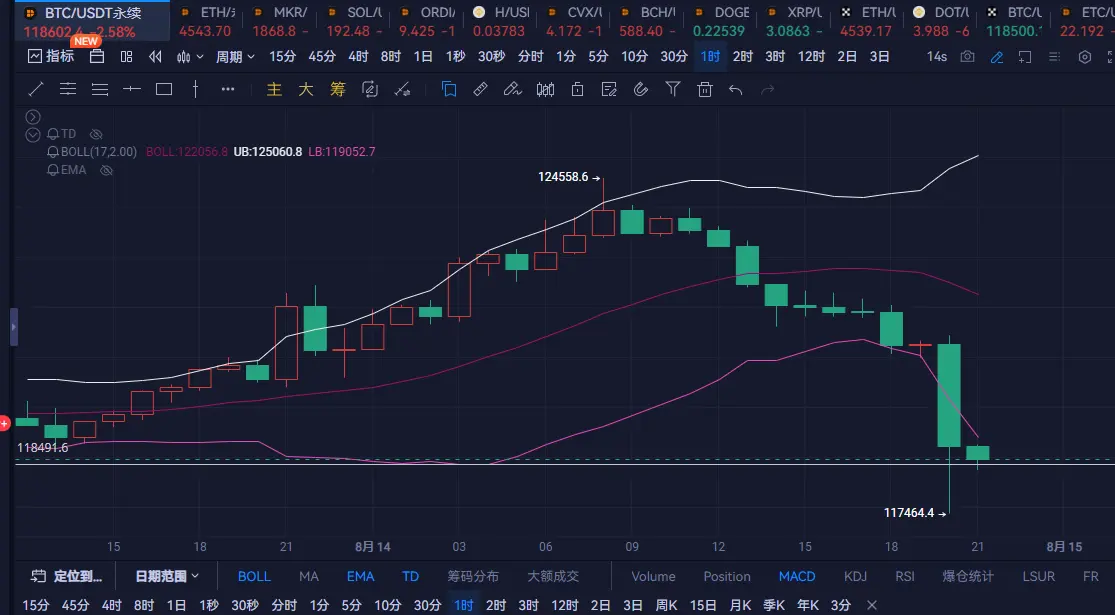This screenshot has width=1115, height=615.
Task: Collapse the top circle chevron in chart
Action: [x=33, y=117]
